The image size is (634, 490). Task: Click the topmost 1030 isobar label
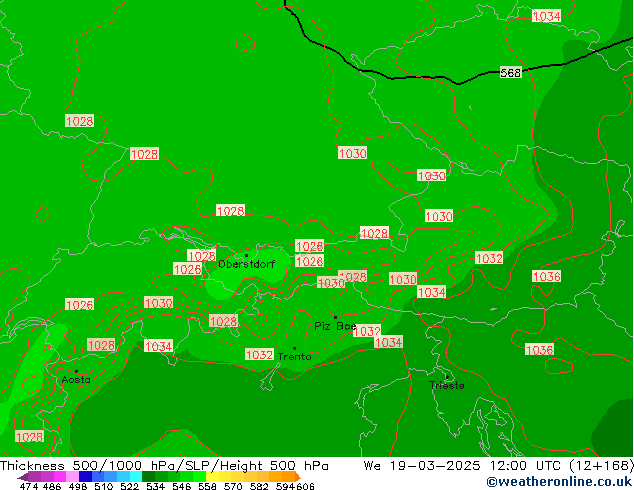pyautogui.click(x=353, y=153)
